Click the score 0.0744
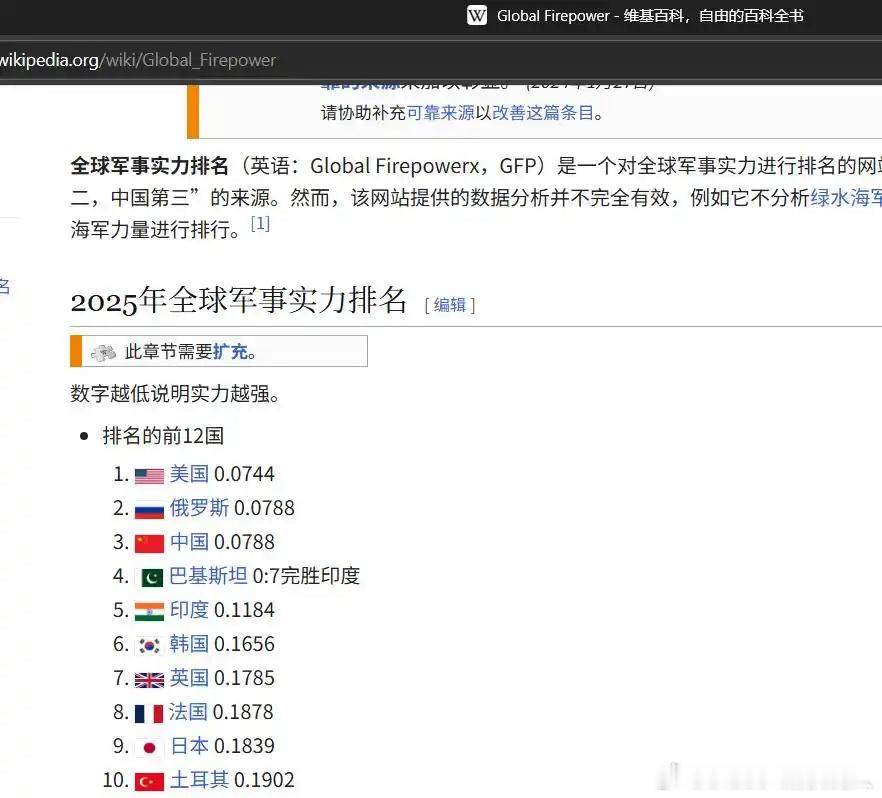The width and height of the screenshot is (882, 798). click(x=244, y=474)
